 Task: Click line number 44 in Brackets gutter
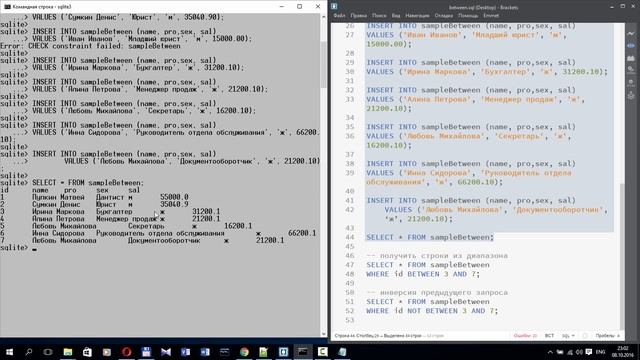[x=349, y=237]
